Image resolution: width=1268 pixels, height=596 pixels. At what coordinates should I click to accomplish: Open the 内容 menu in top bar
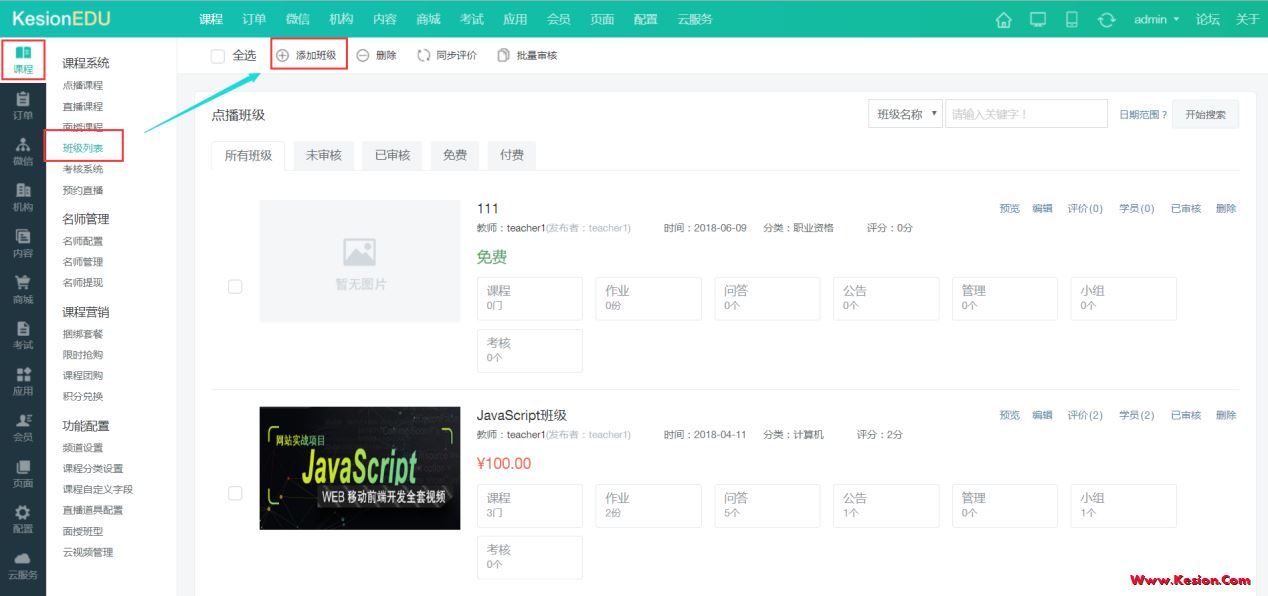(x=385, y=18)
